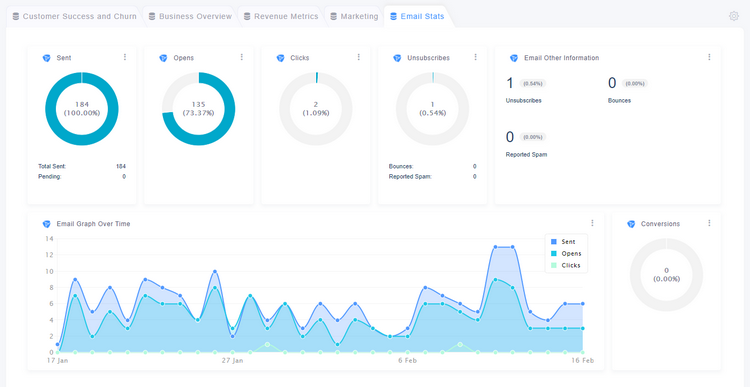The width and height of the screenshot is (750, 387).
Task: Open the Revenue Metrics tab
Action: [281, 16]
